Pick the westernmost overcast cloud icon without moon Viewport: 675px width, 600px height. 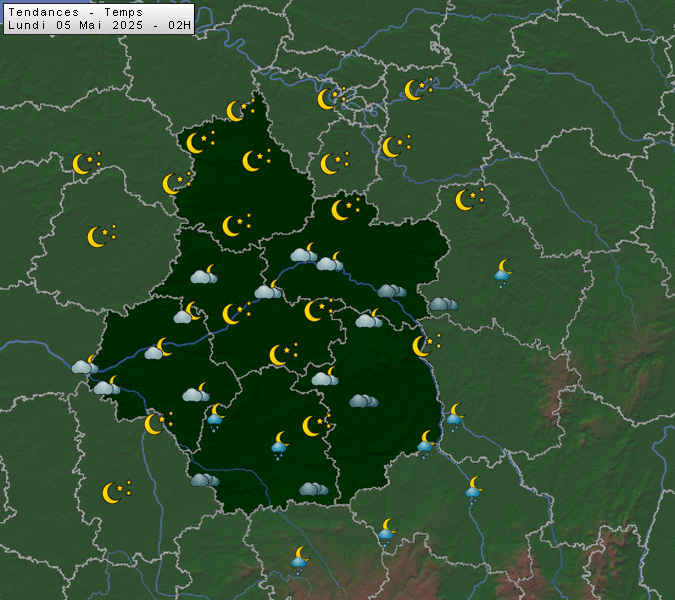[x=205, y=480]
